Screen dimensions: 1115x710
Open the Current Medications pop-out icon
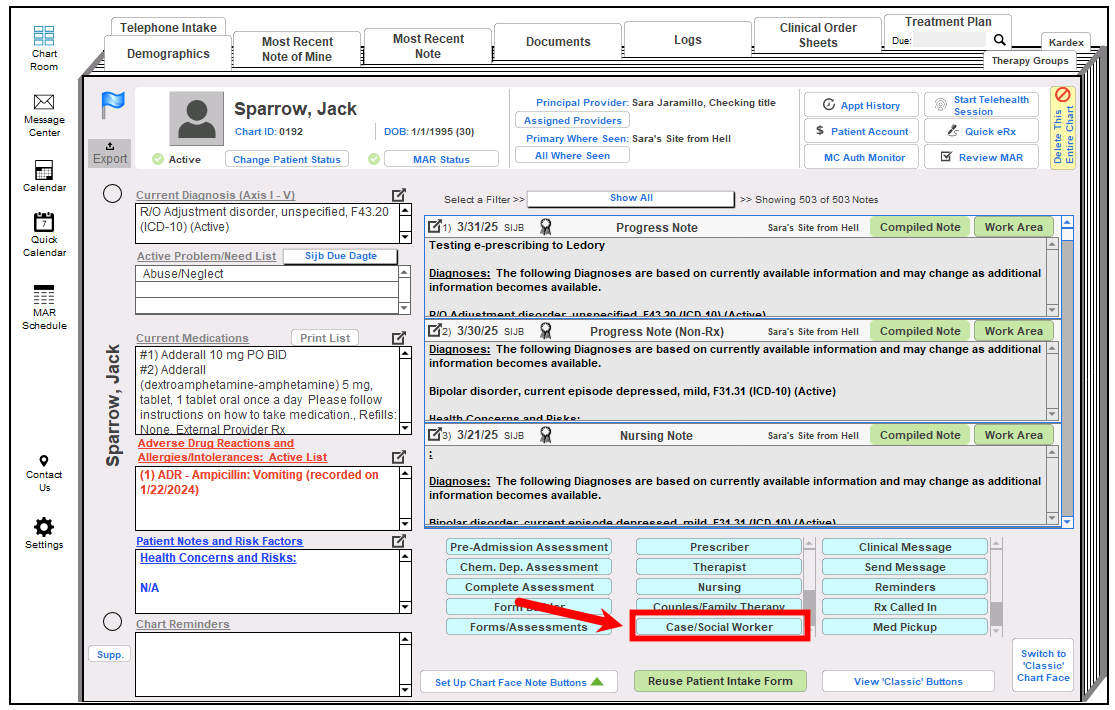[399, 338]
